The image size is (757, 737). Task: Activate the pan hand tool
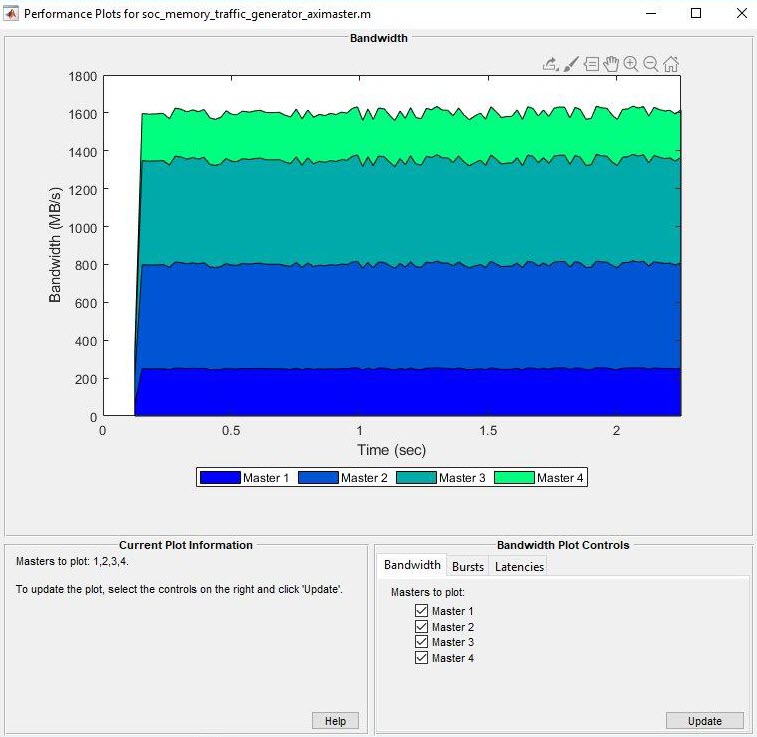click(611, 64)
